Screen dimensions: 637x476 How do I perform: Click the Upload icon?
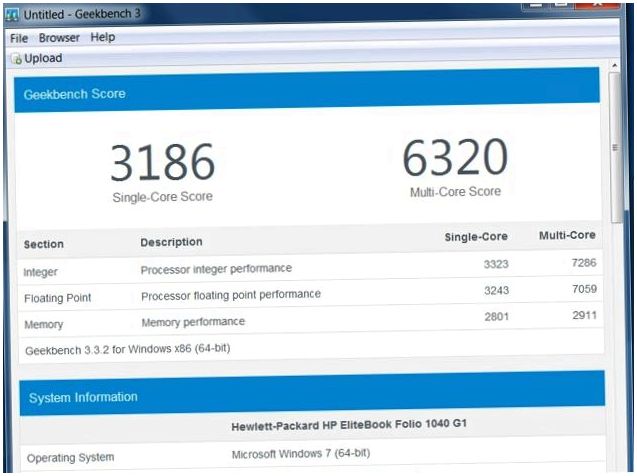(x=17, y=59)
